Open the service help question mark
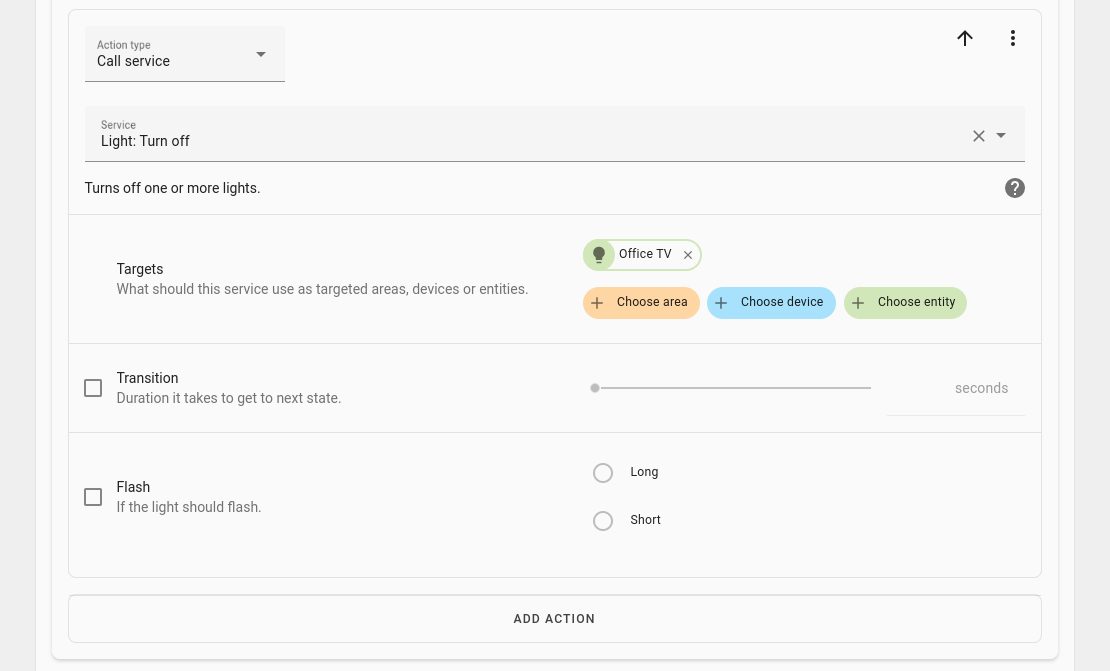1110x671 pixels. [x=1014, y=188]
